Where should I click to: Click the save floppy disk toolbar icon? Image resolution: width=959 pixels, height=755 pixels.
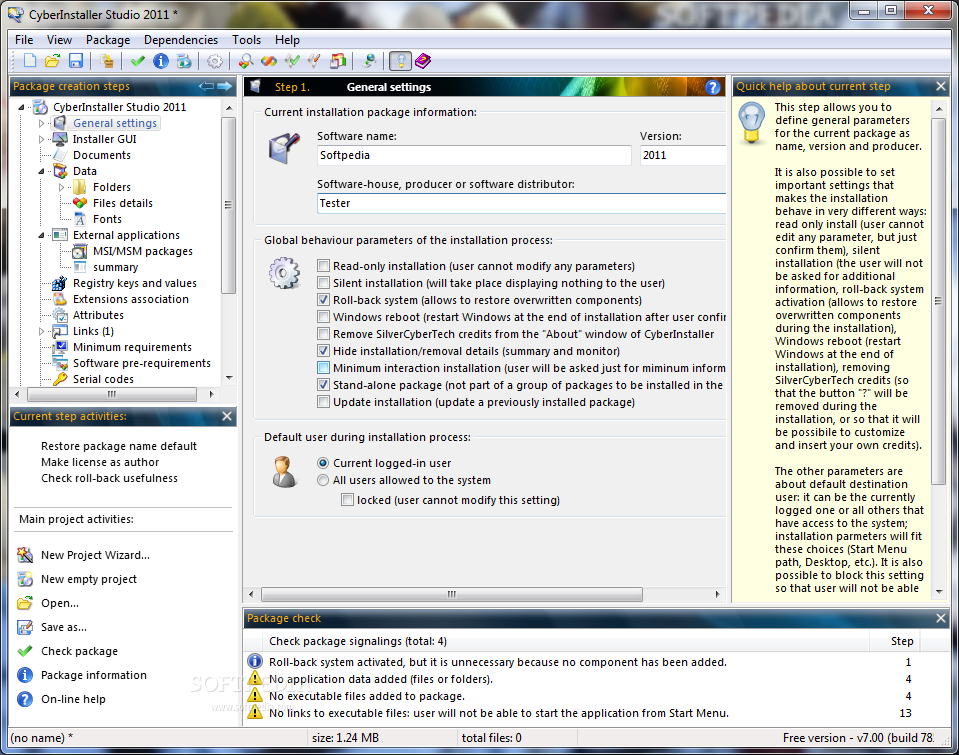tap(76, 61)
